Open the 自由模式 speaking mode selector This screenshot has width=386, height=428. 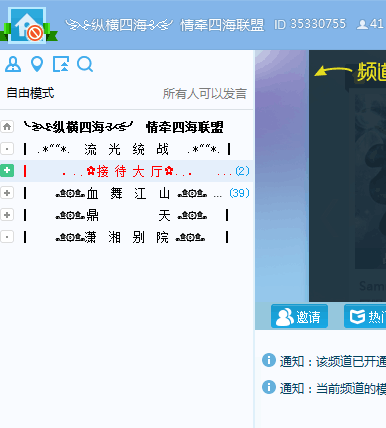pyautogui.click(x=30, y=93)
